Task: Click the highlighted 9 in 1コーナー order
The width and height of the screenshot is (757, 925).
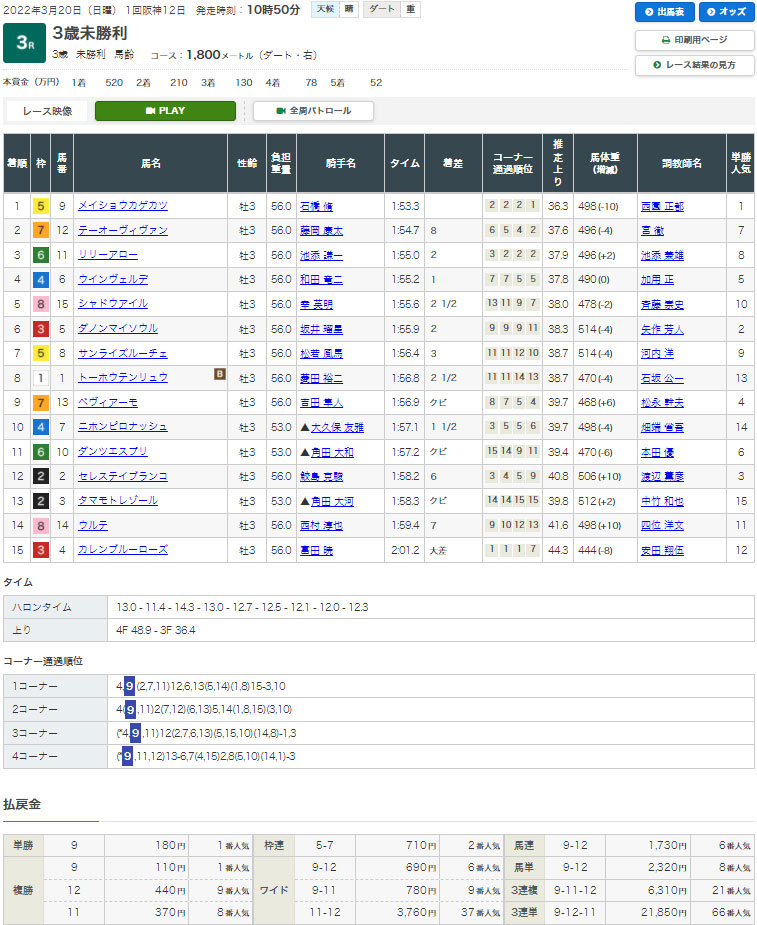Action: point(130,686)
